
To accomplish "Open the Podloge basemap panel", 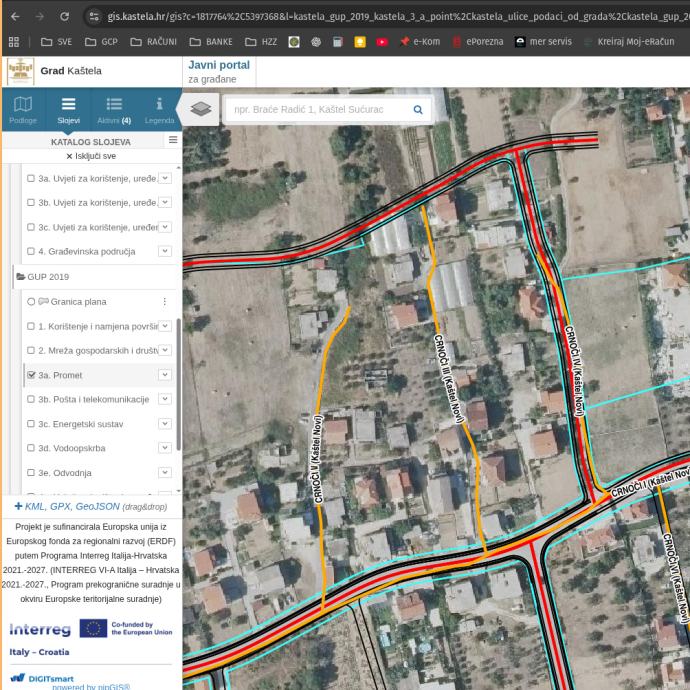I will (22, 110).
